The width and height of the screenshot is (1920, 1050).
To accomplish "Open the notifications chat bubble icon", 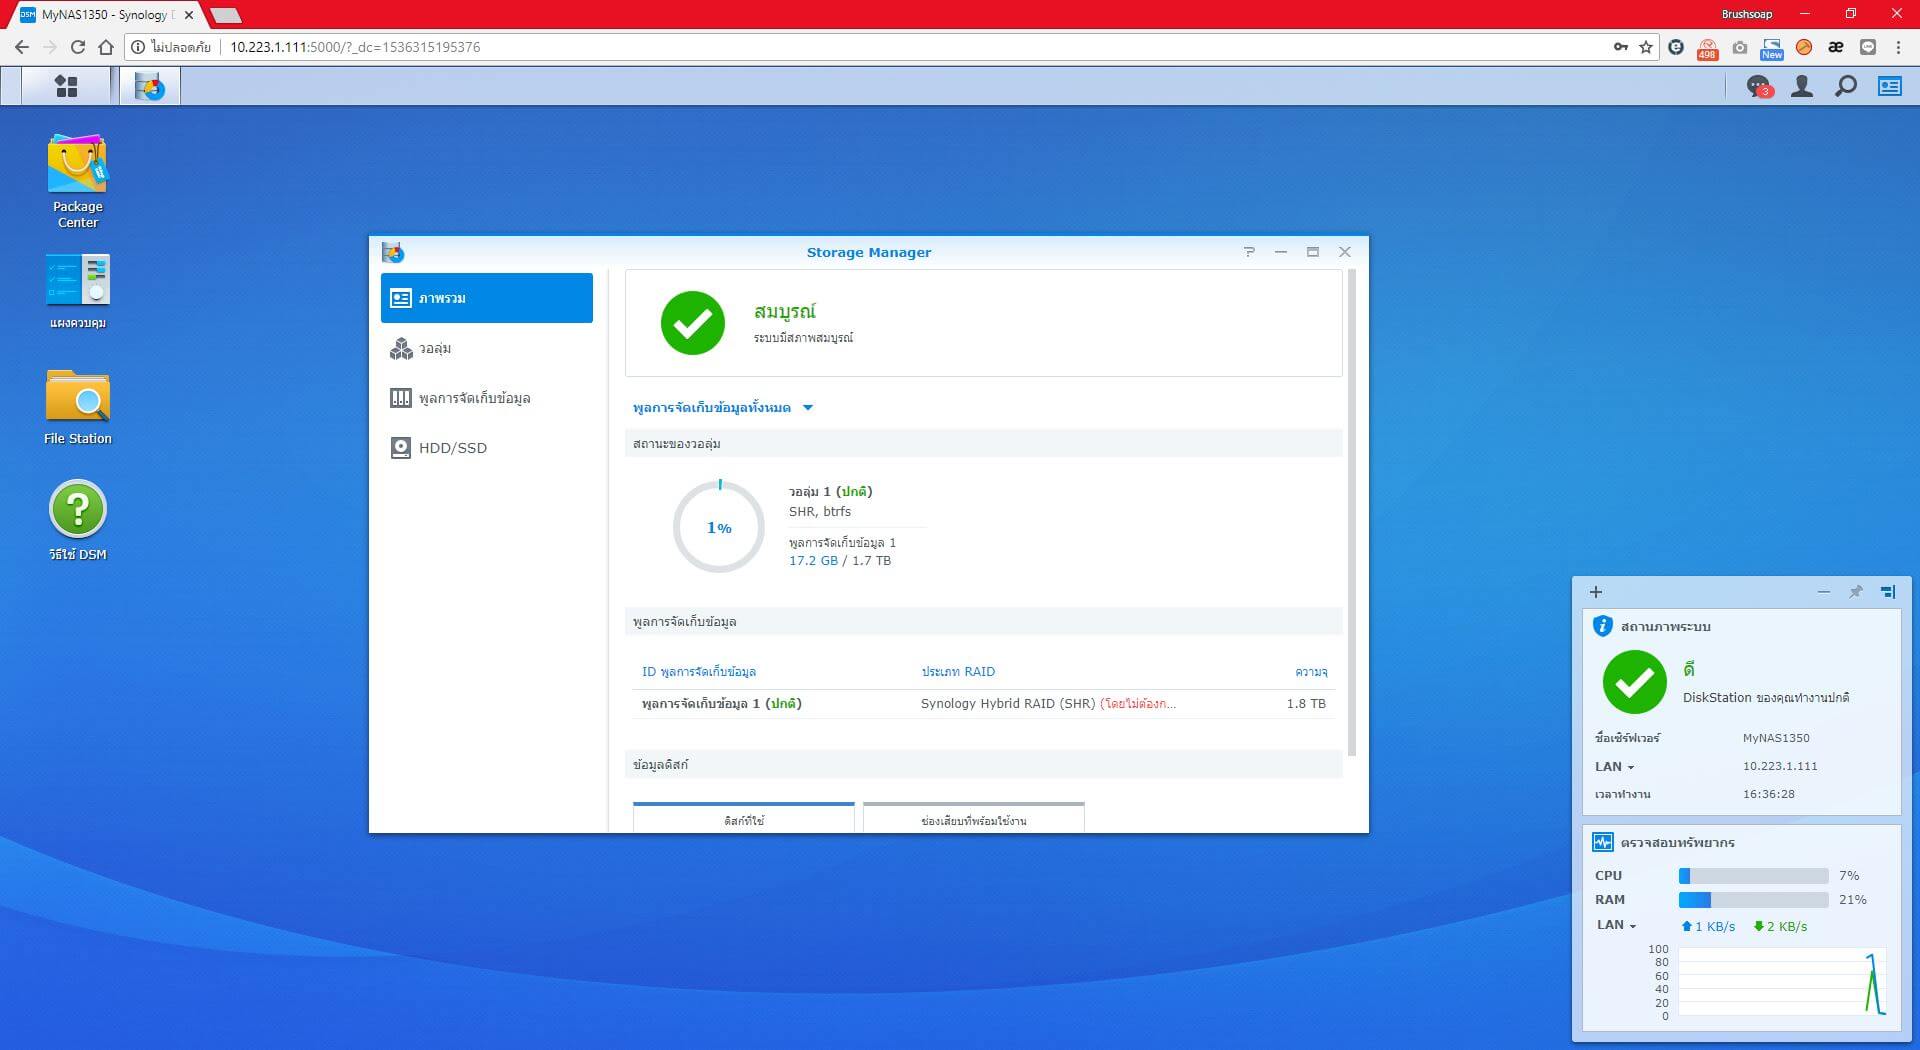I will click(1757, 87).
